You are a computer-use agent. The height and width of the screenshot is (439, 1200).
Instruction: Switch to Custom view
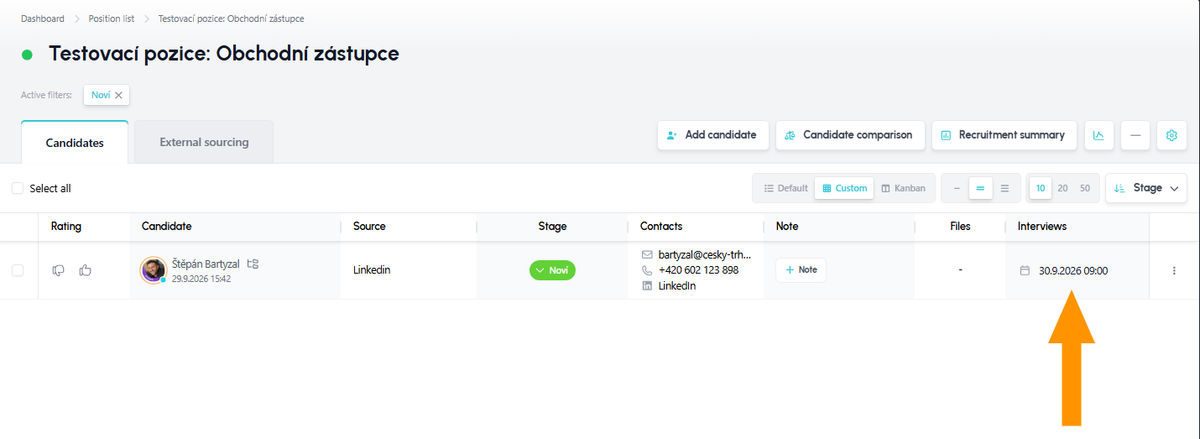coord(844,188)
